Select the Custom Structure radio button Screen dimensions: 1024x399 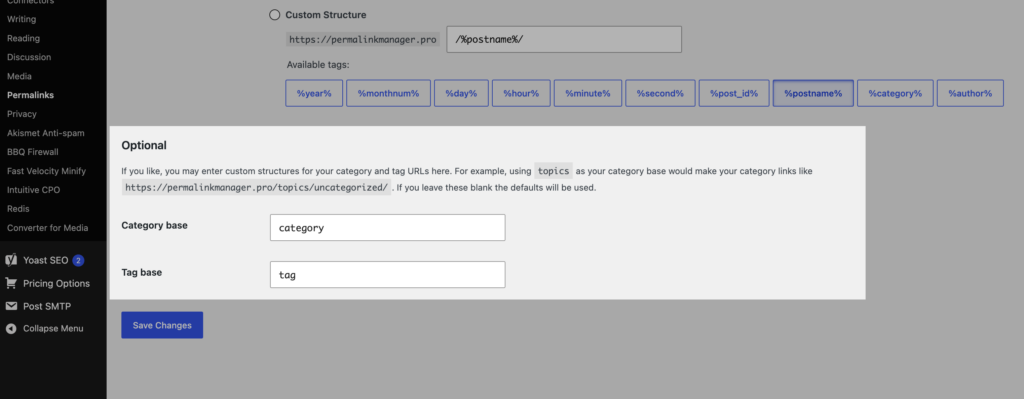click(x=274, y=14)
